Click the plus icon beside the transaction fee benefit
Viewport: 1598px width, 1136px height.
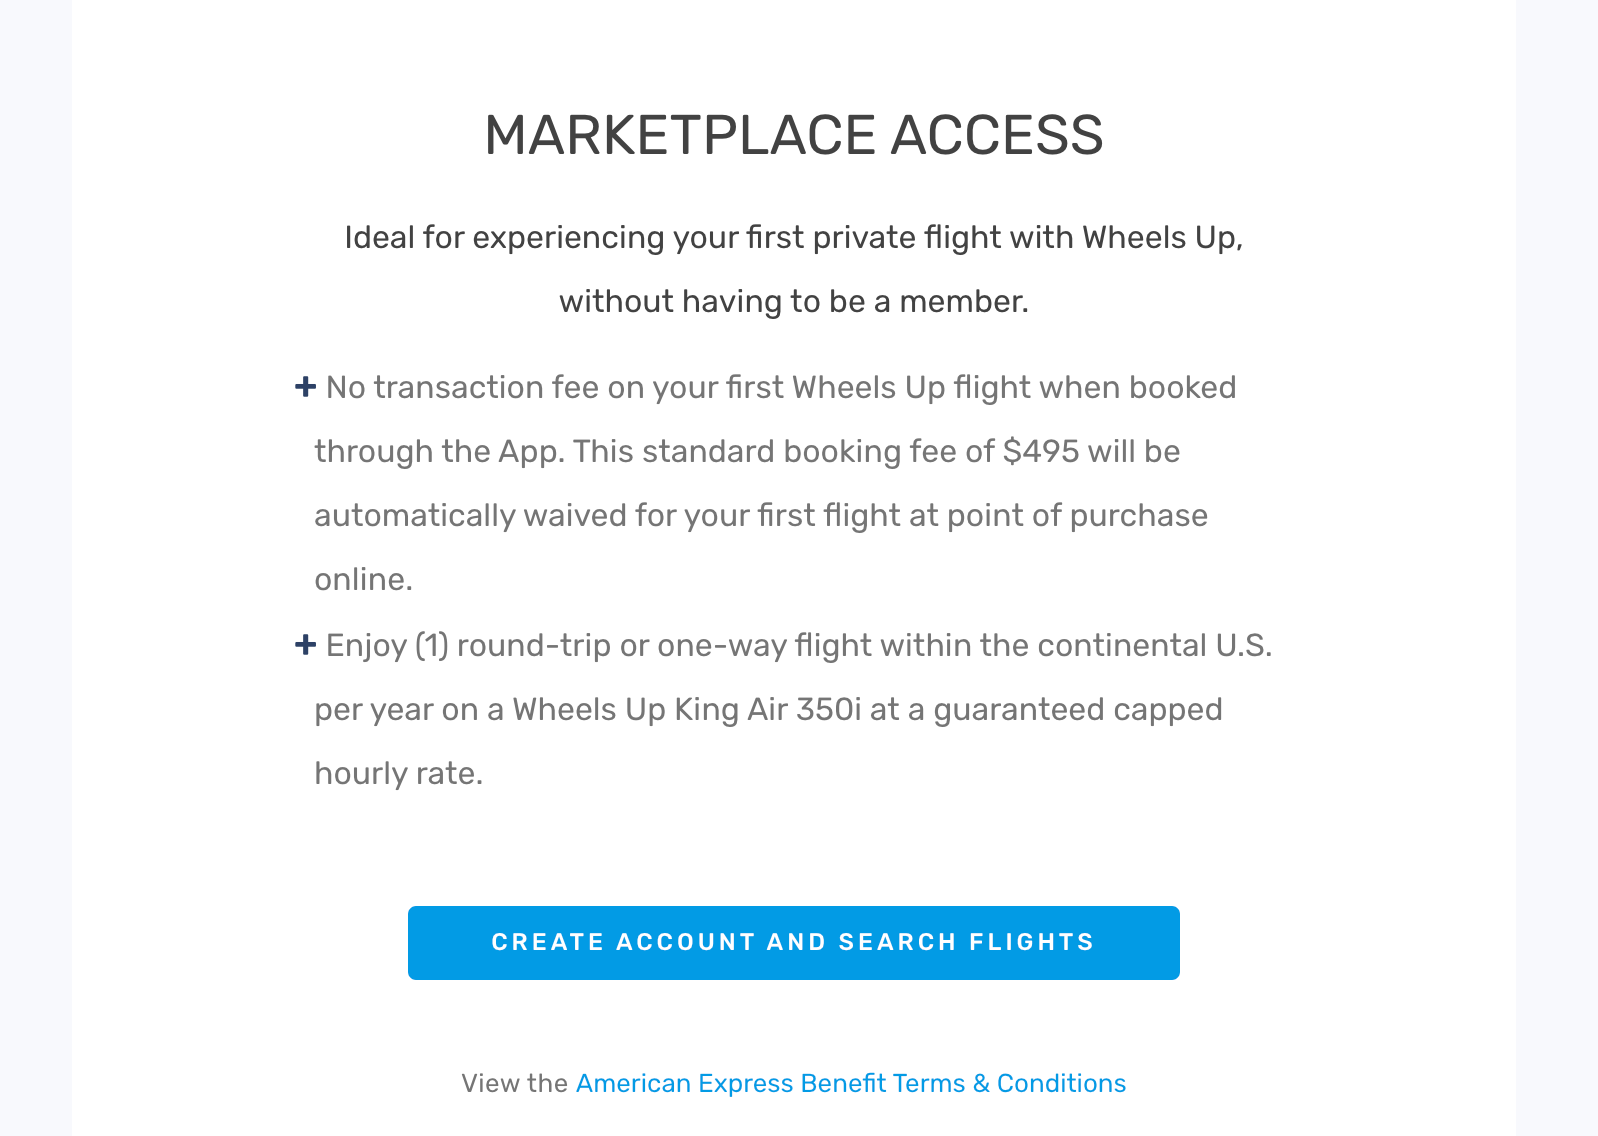pos(305,386)
